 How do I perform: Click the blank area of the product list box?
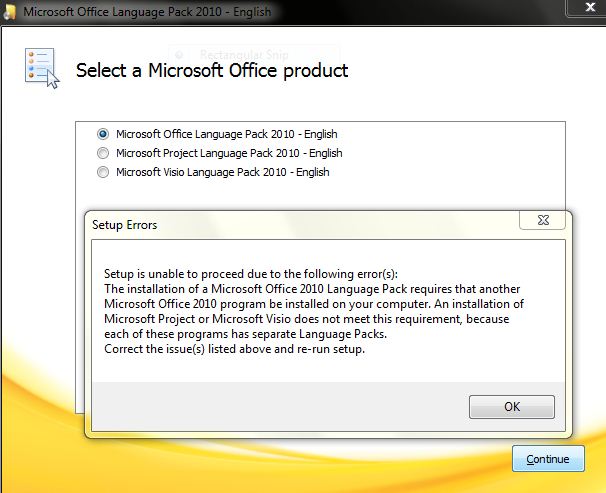(450, 160)
